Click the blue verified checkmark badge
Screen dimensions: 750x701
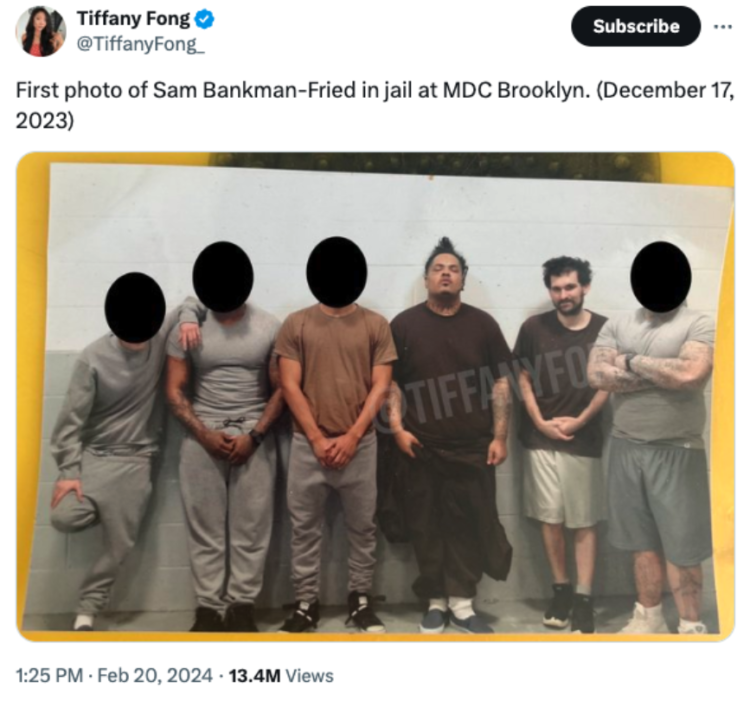pyautogui.click(x=205, y=20)
